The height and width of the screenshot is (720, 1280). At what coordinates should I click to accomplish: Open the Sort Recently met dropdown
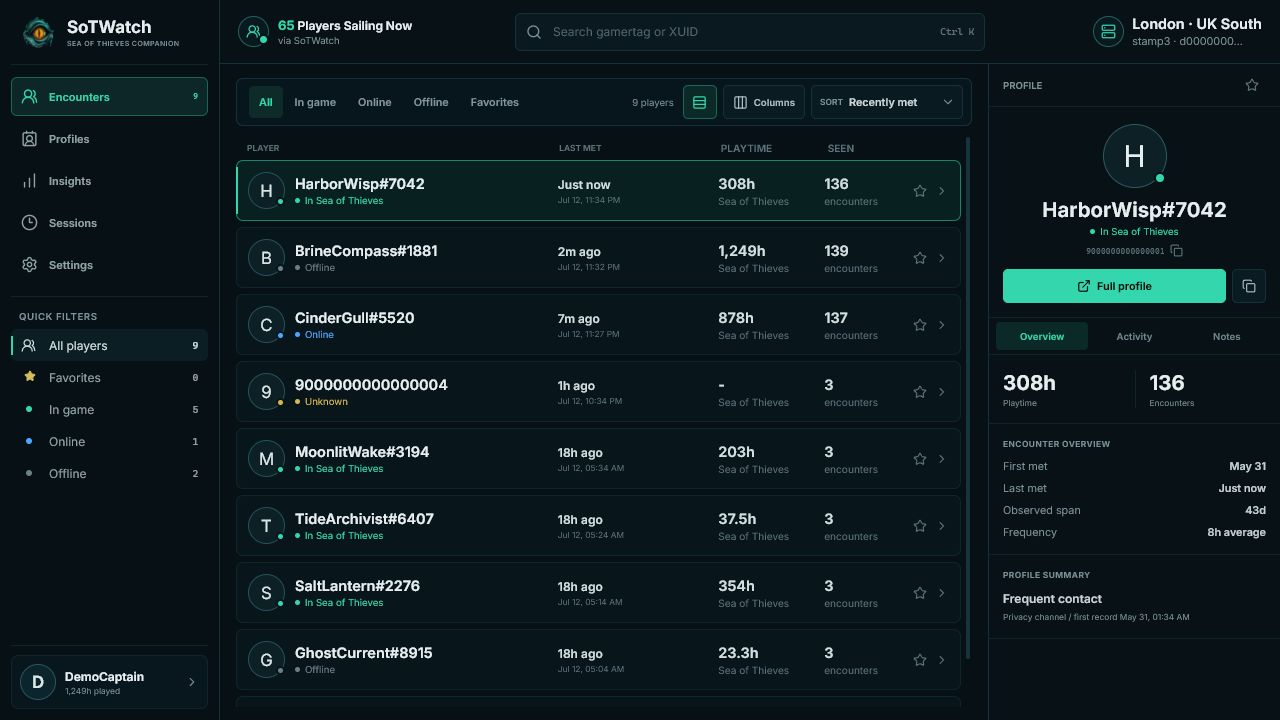[x=887, y=102]
